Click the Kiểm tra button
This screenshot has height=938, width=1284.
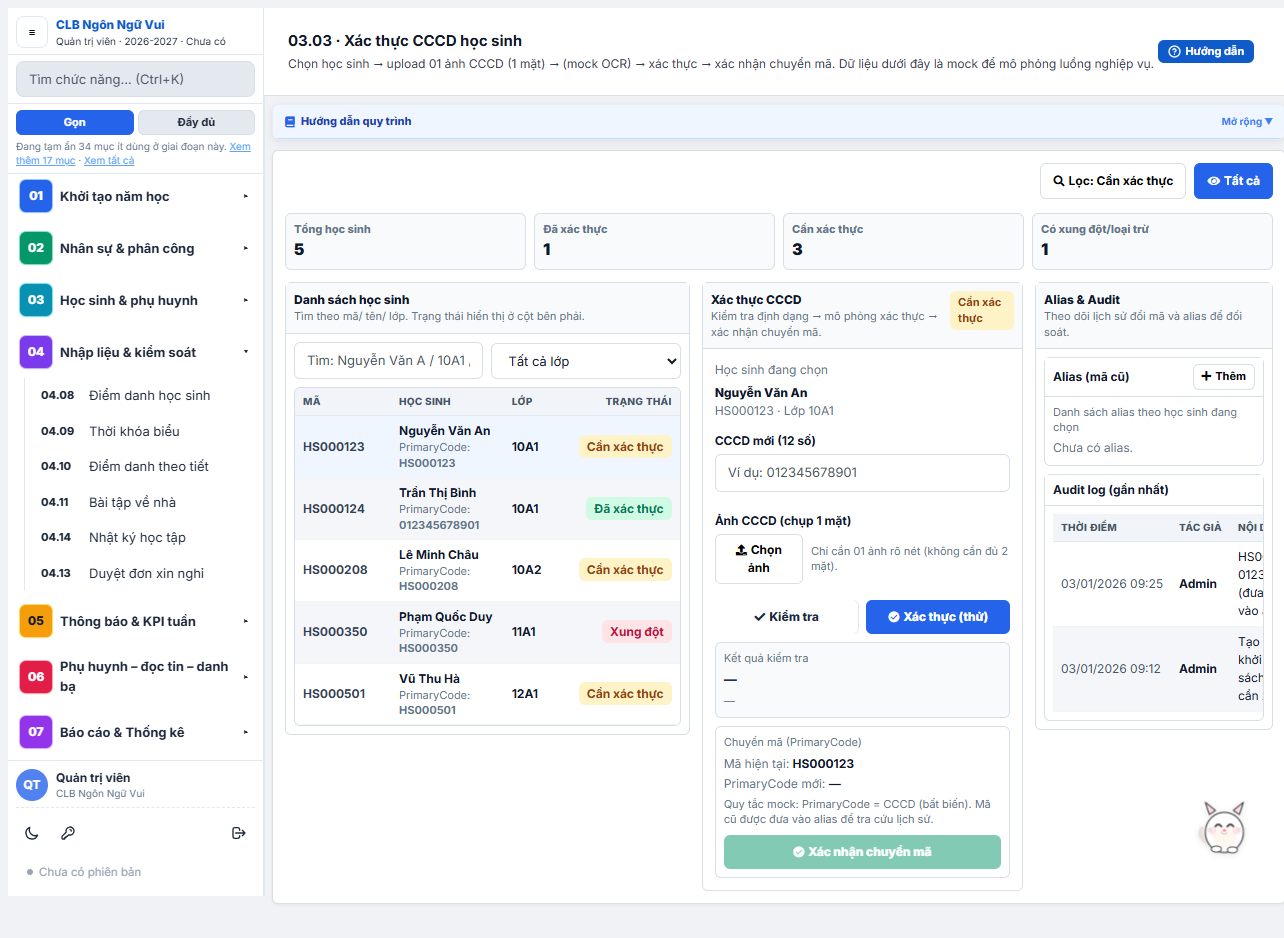click(x=786, y=617)
